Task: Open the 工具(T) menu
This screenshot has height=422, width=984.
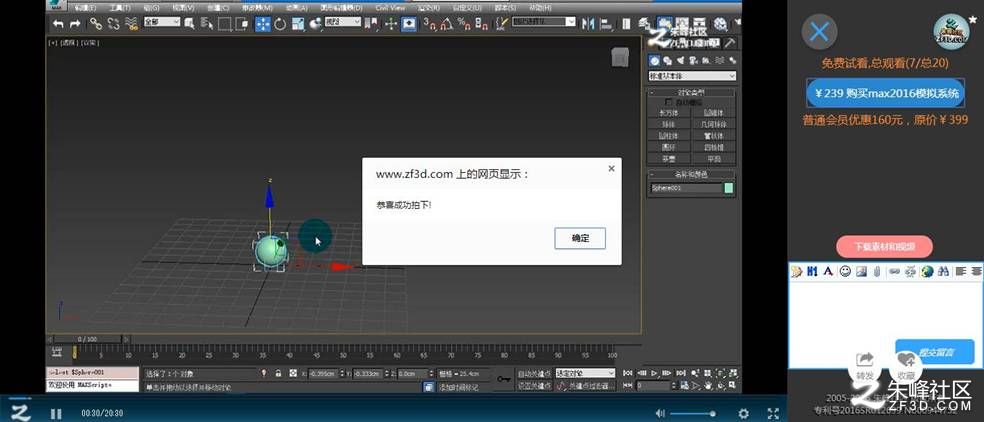Action: pyautogui.click(x=119, y=8)
